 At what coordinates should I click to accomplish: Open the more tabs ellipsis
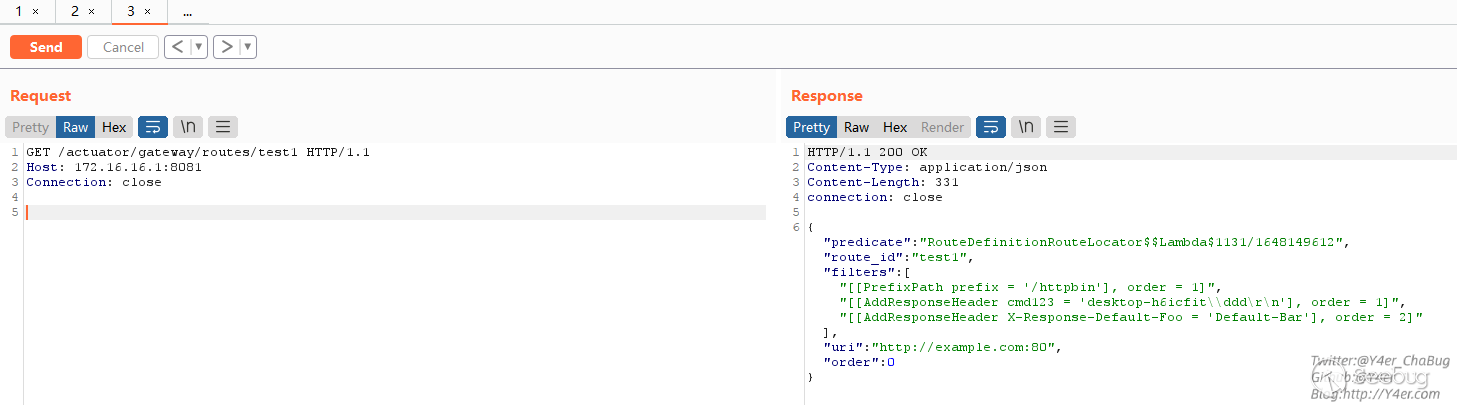pos(188,12)
